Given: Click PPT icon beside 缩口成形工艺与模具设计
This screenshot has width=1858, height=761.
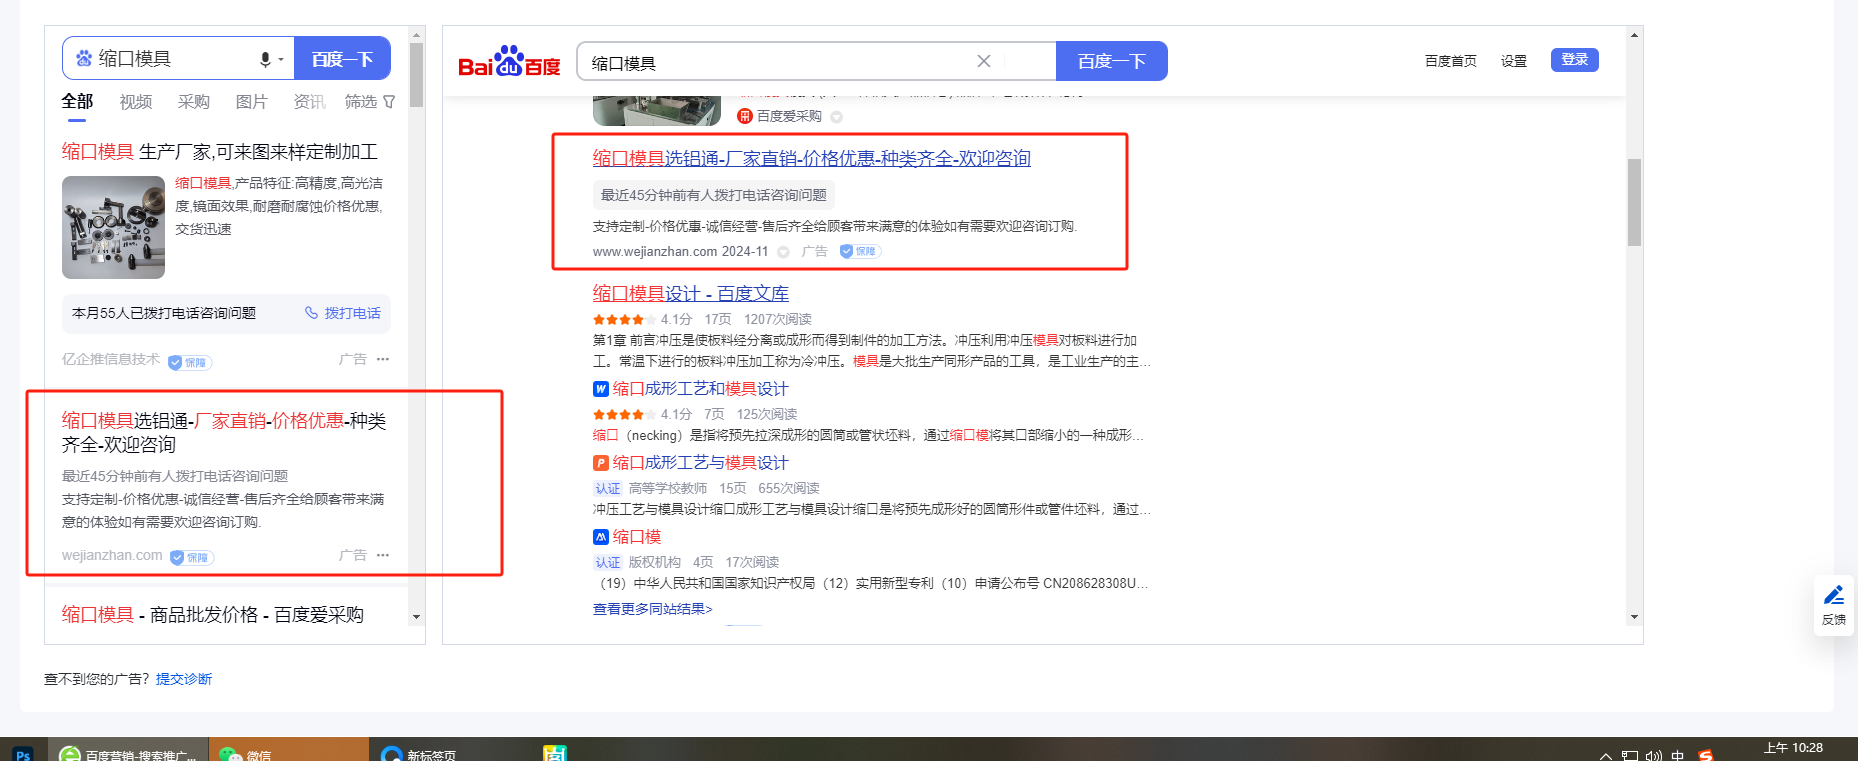Looking at the screenshot, I should pos(601,463).
